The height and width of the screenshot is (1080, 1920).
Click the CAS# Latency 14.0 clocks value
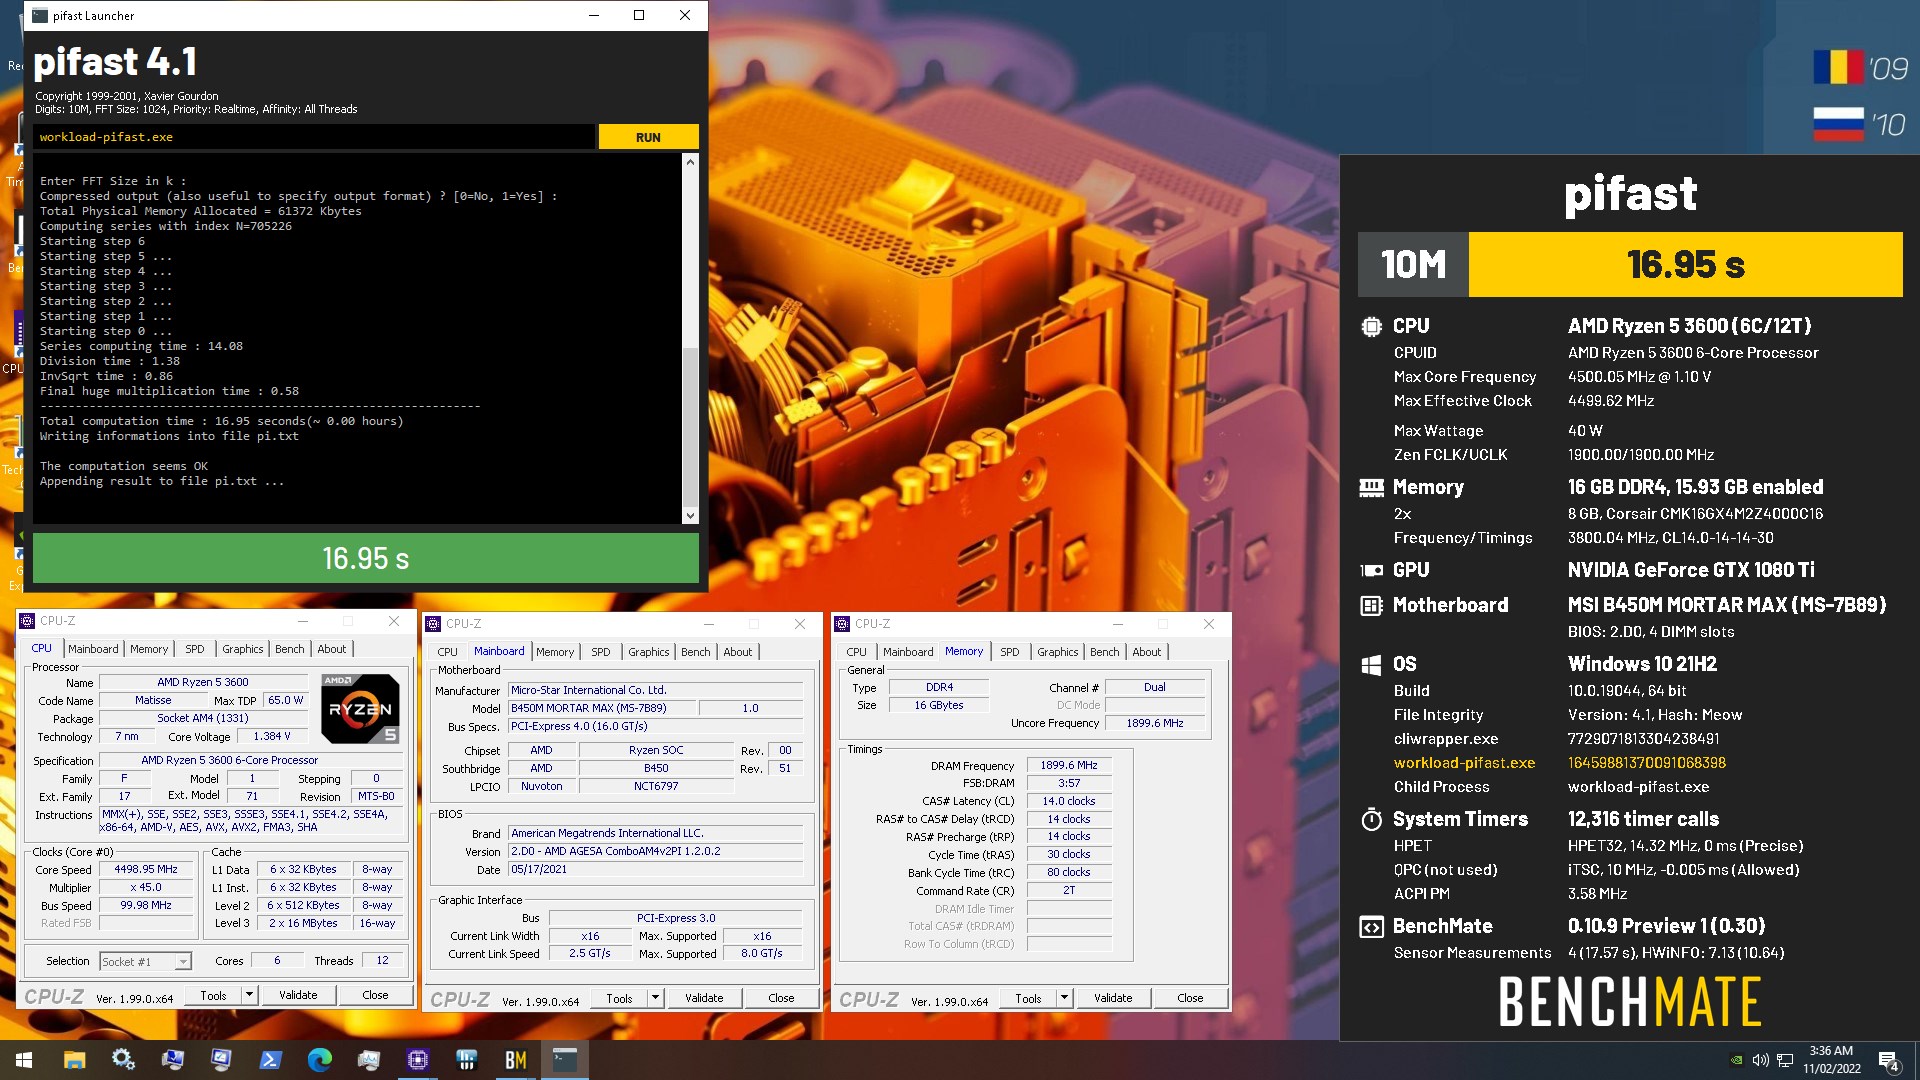[1069, 801]
